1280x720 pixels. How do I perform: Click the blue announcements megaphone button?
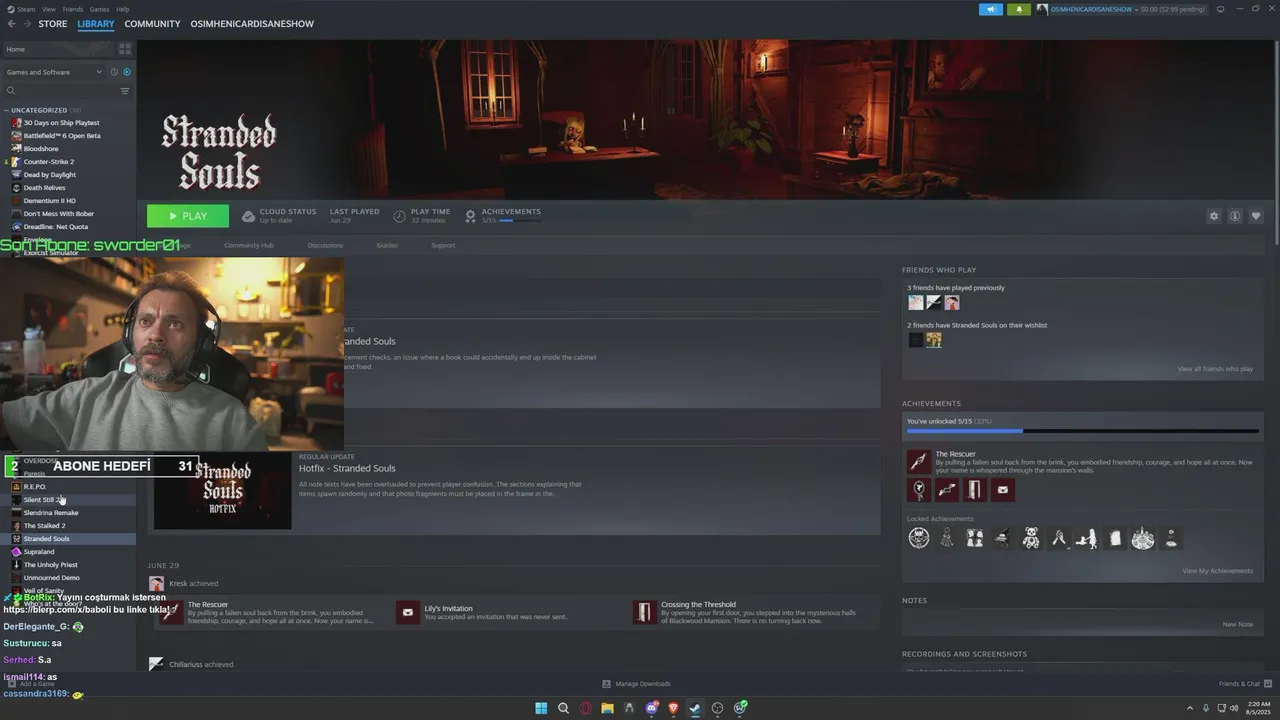click(x=990, y=9)
